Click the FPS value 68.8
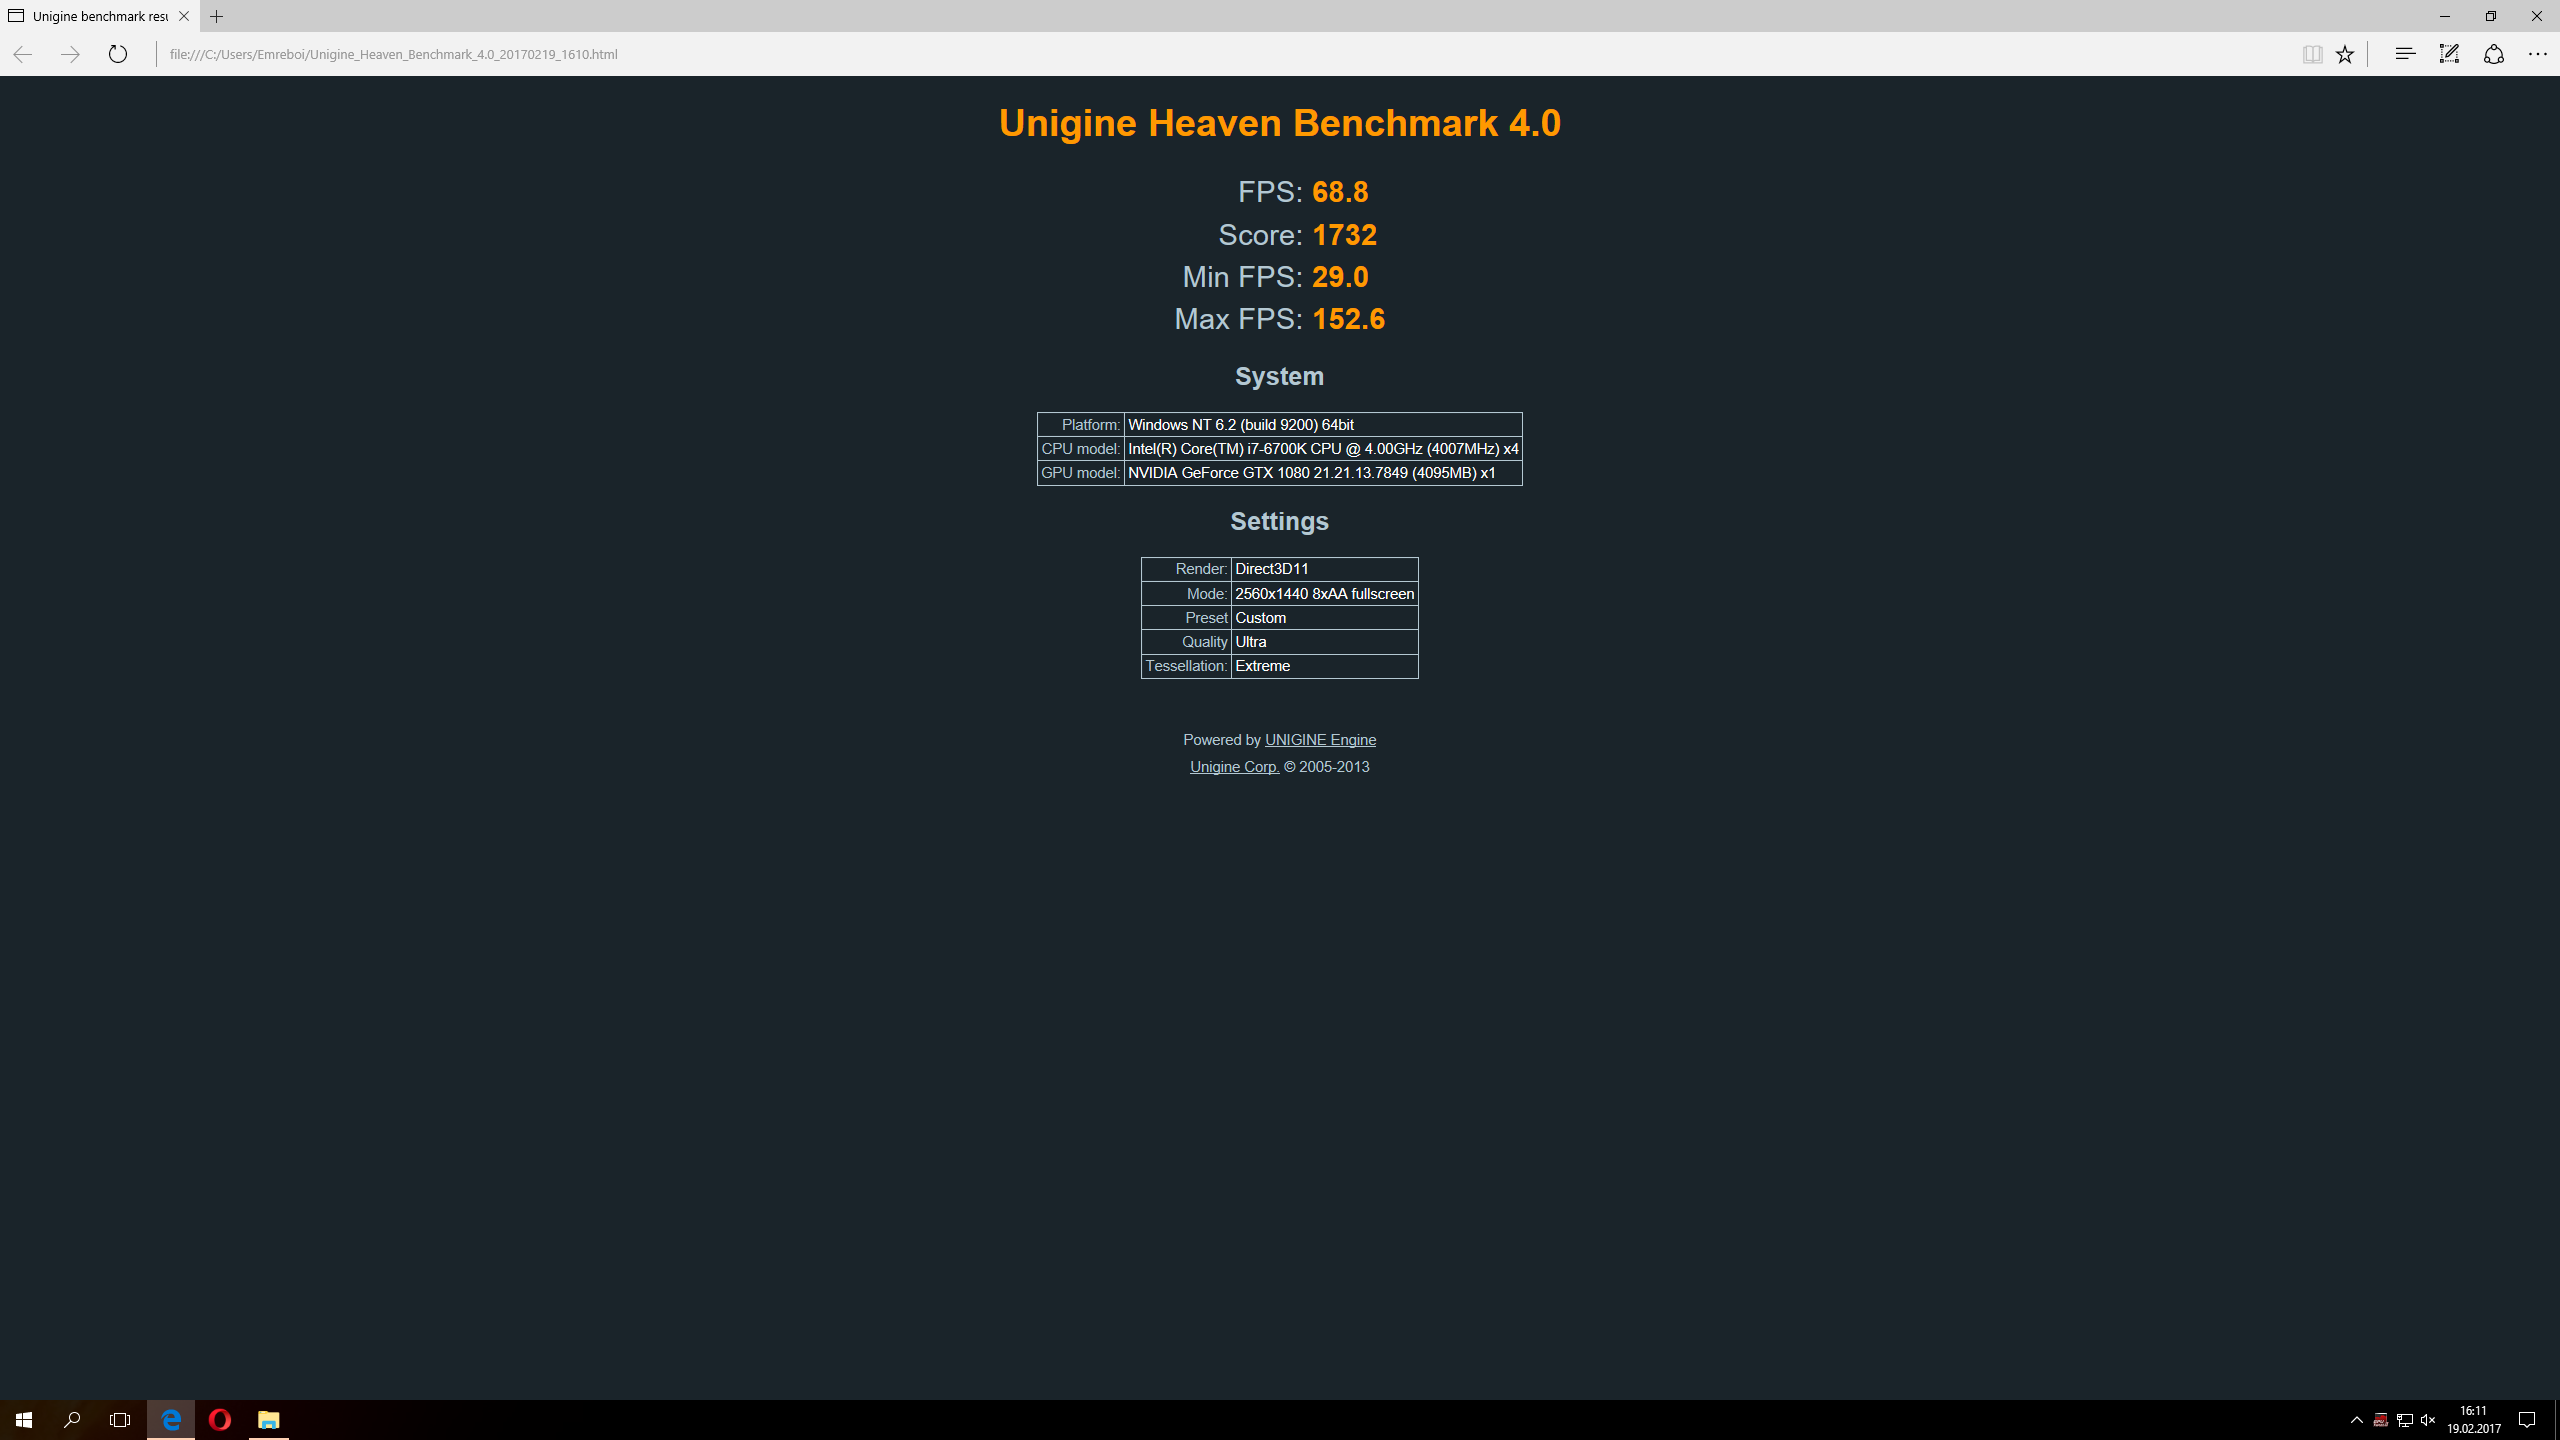 point(1340,192)
